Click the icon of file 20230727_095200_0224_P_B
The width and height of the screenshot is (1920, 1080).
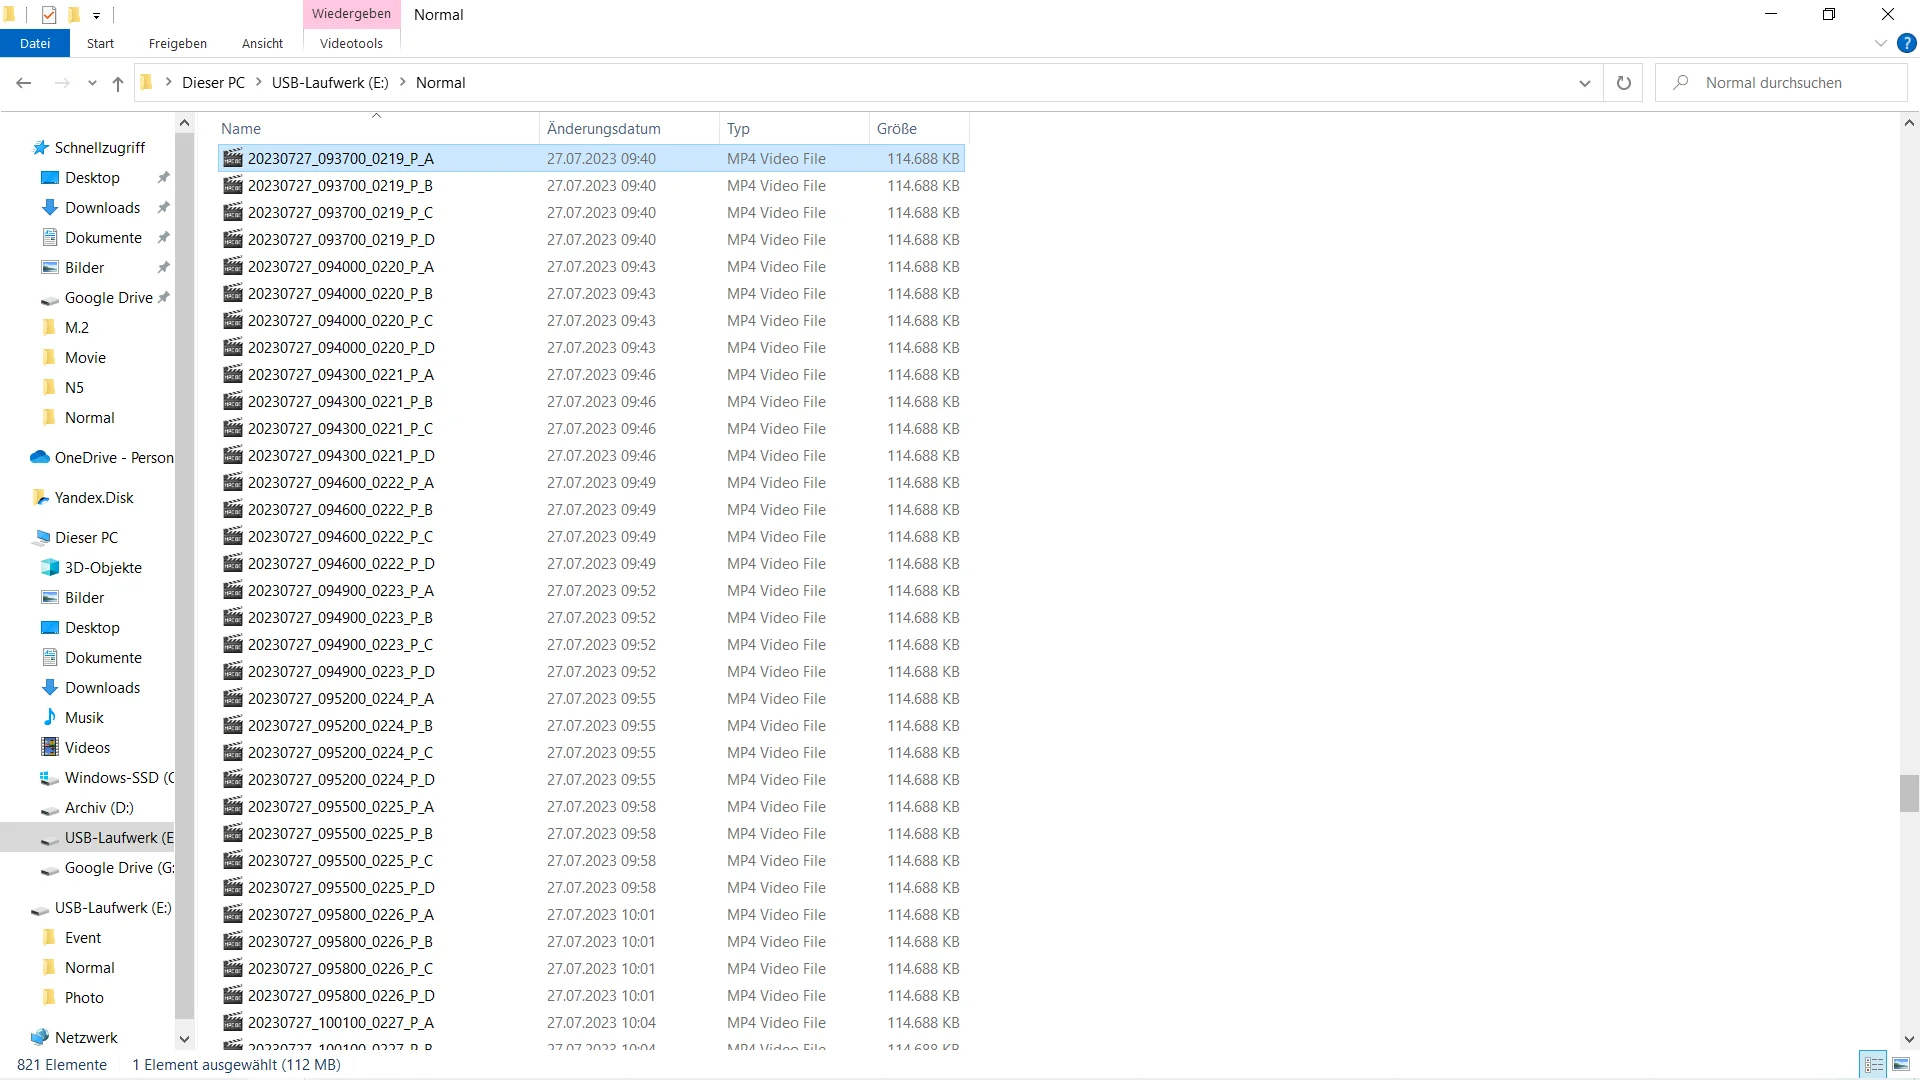(233, 726)
